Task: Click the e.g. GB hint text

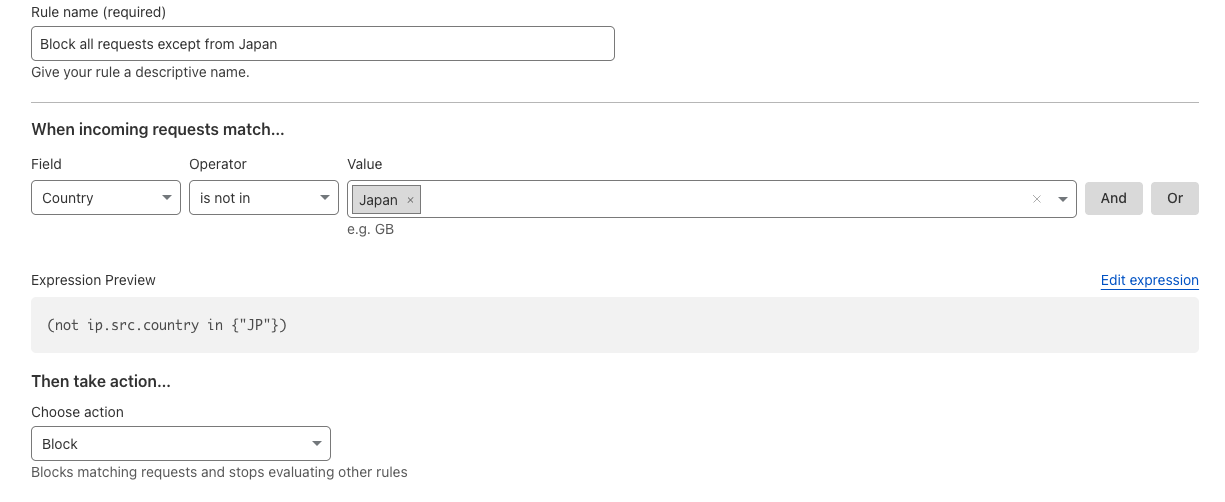Action: point(371,230)
